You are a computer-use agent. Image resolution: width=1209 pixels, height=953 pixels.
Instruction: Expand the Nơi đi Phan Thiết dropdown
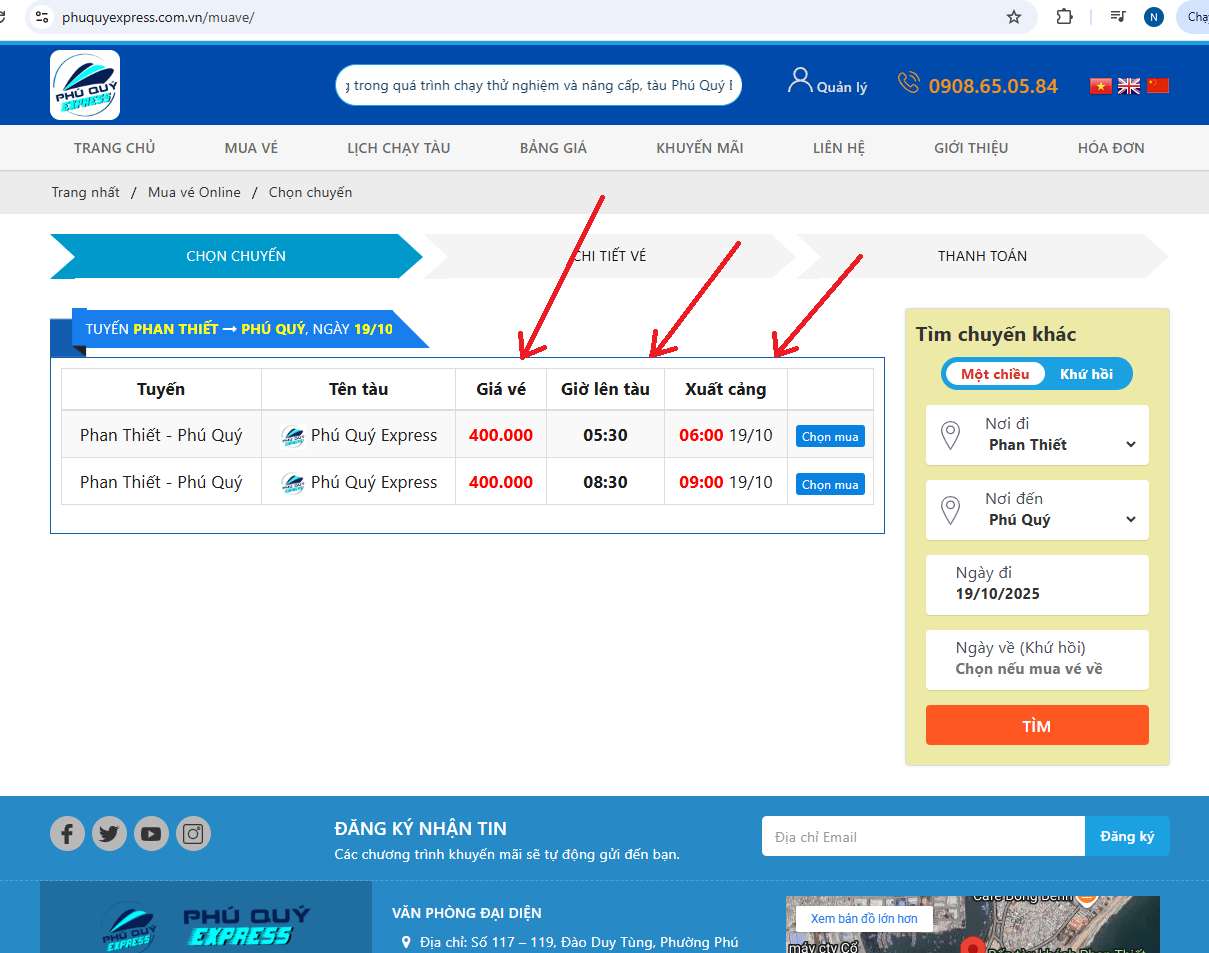click(x=1037, y=435)
